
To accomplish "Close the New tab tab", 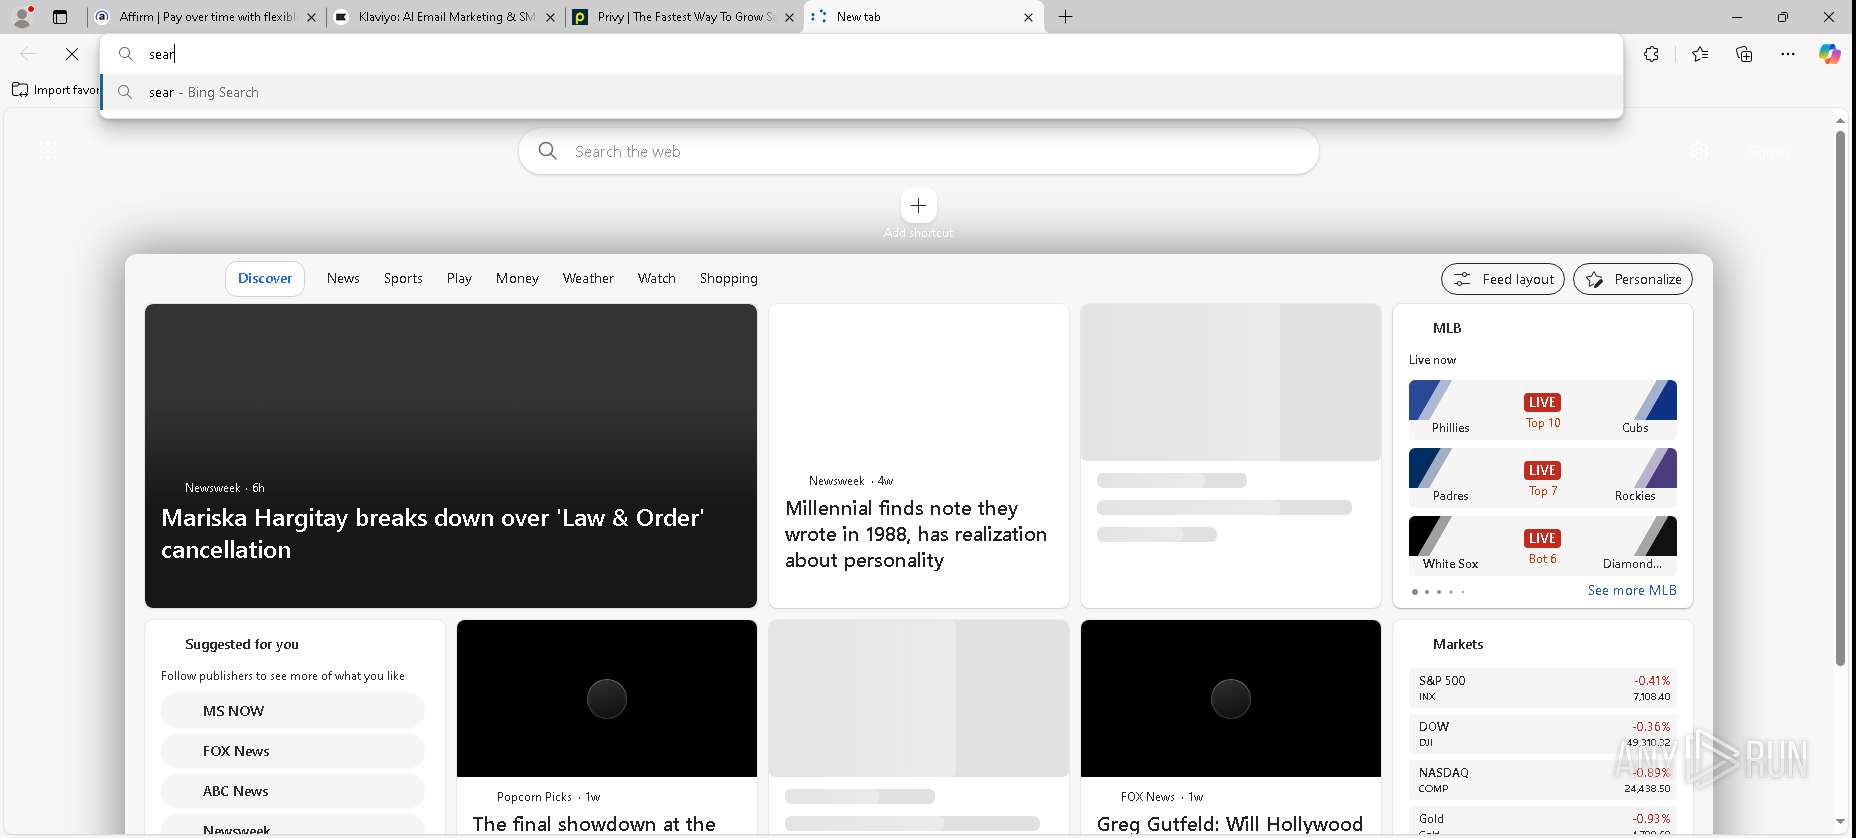I will 1028,17.
